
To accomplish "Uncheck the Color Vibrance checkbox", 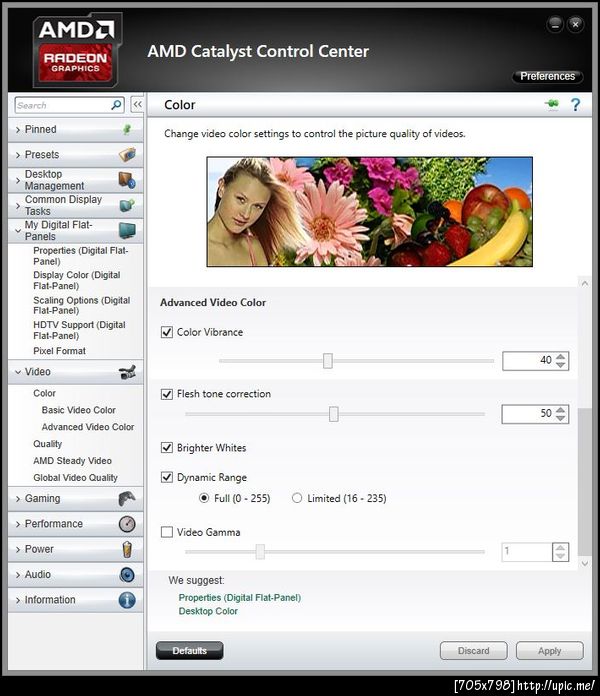I will coord(167,332).
